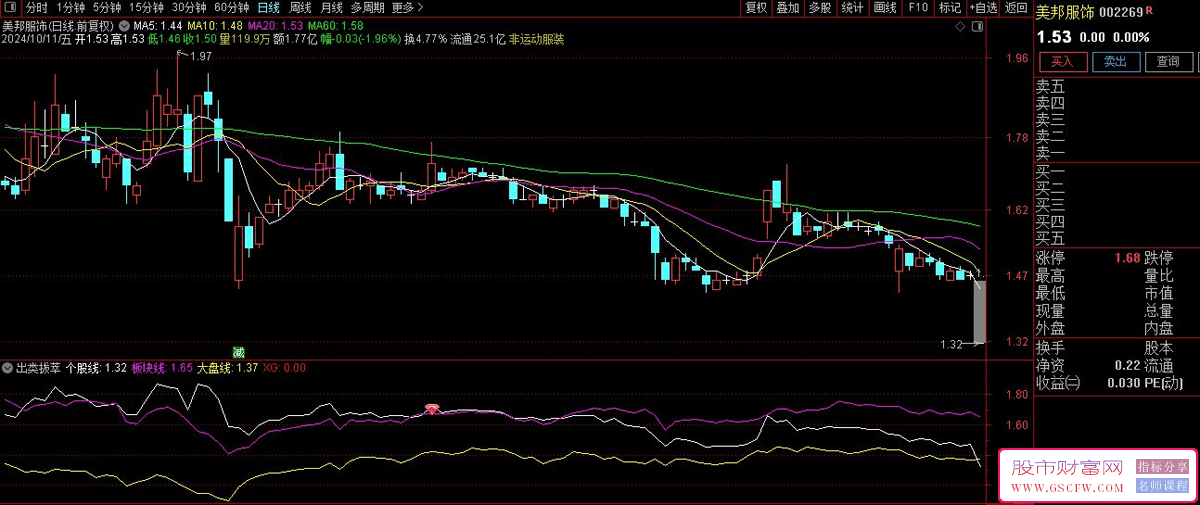Switch chart to 30分钟 period
Screen dimensions: 1200x505
[x=189, y=7]
